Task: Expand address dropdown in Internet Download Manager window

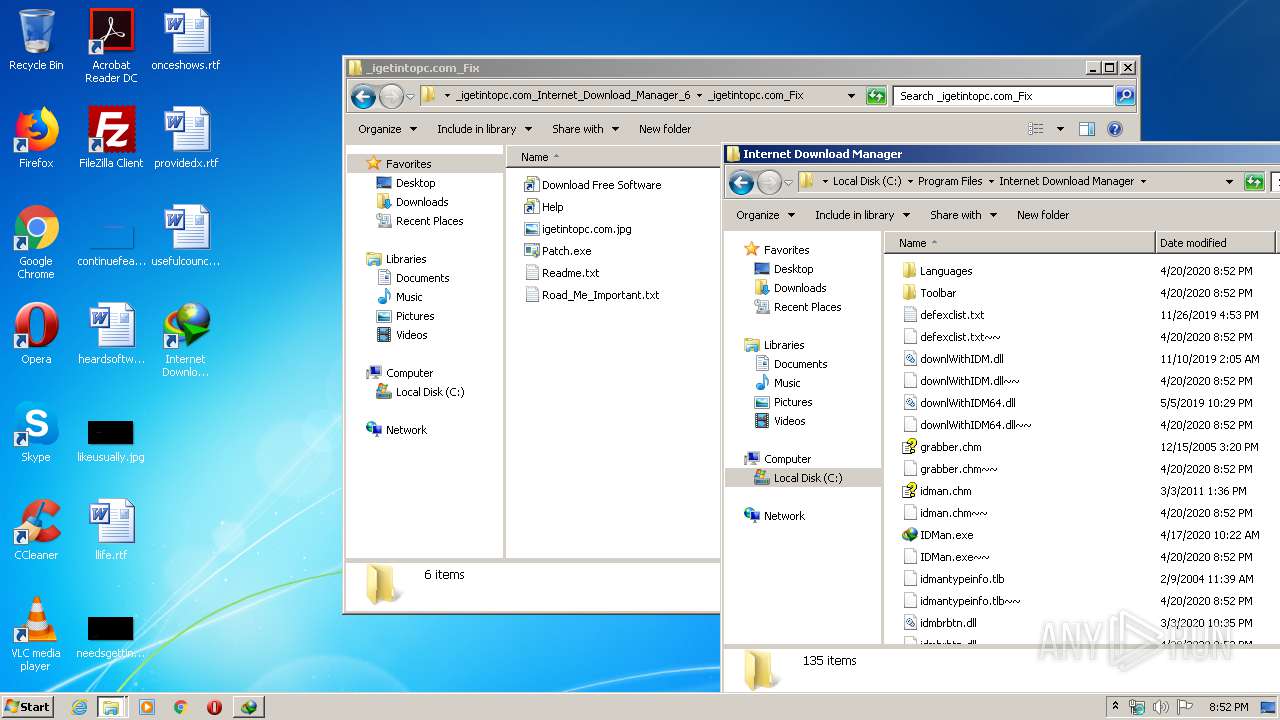Action: coord(1229,182)
